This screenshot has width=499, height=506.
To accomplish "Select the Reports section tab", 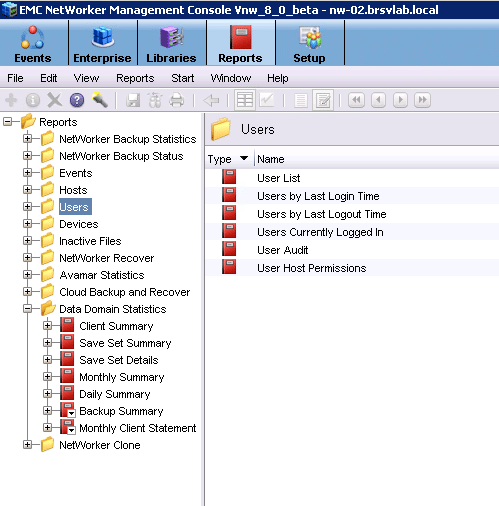I will [240, 44].
